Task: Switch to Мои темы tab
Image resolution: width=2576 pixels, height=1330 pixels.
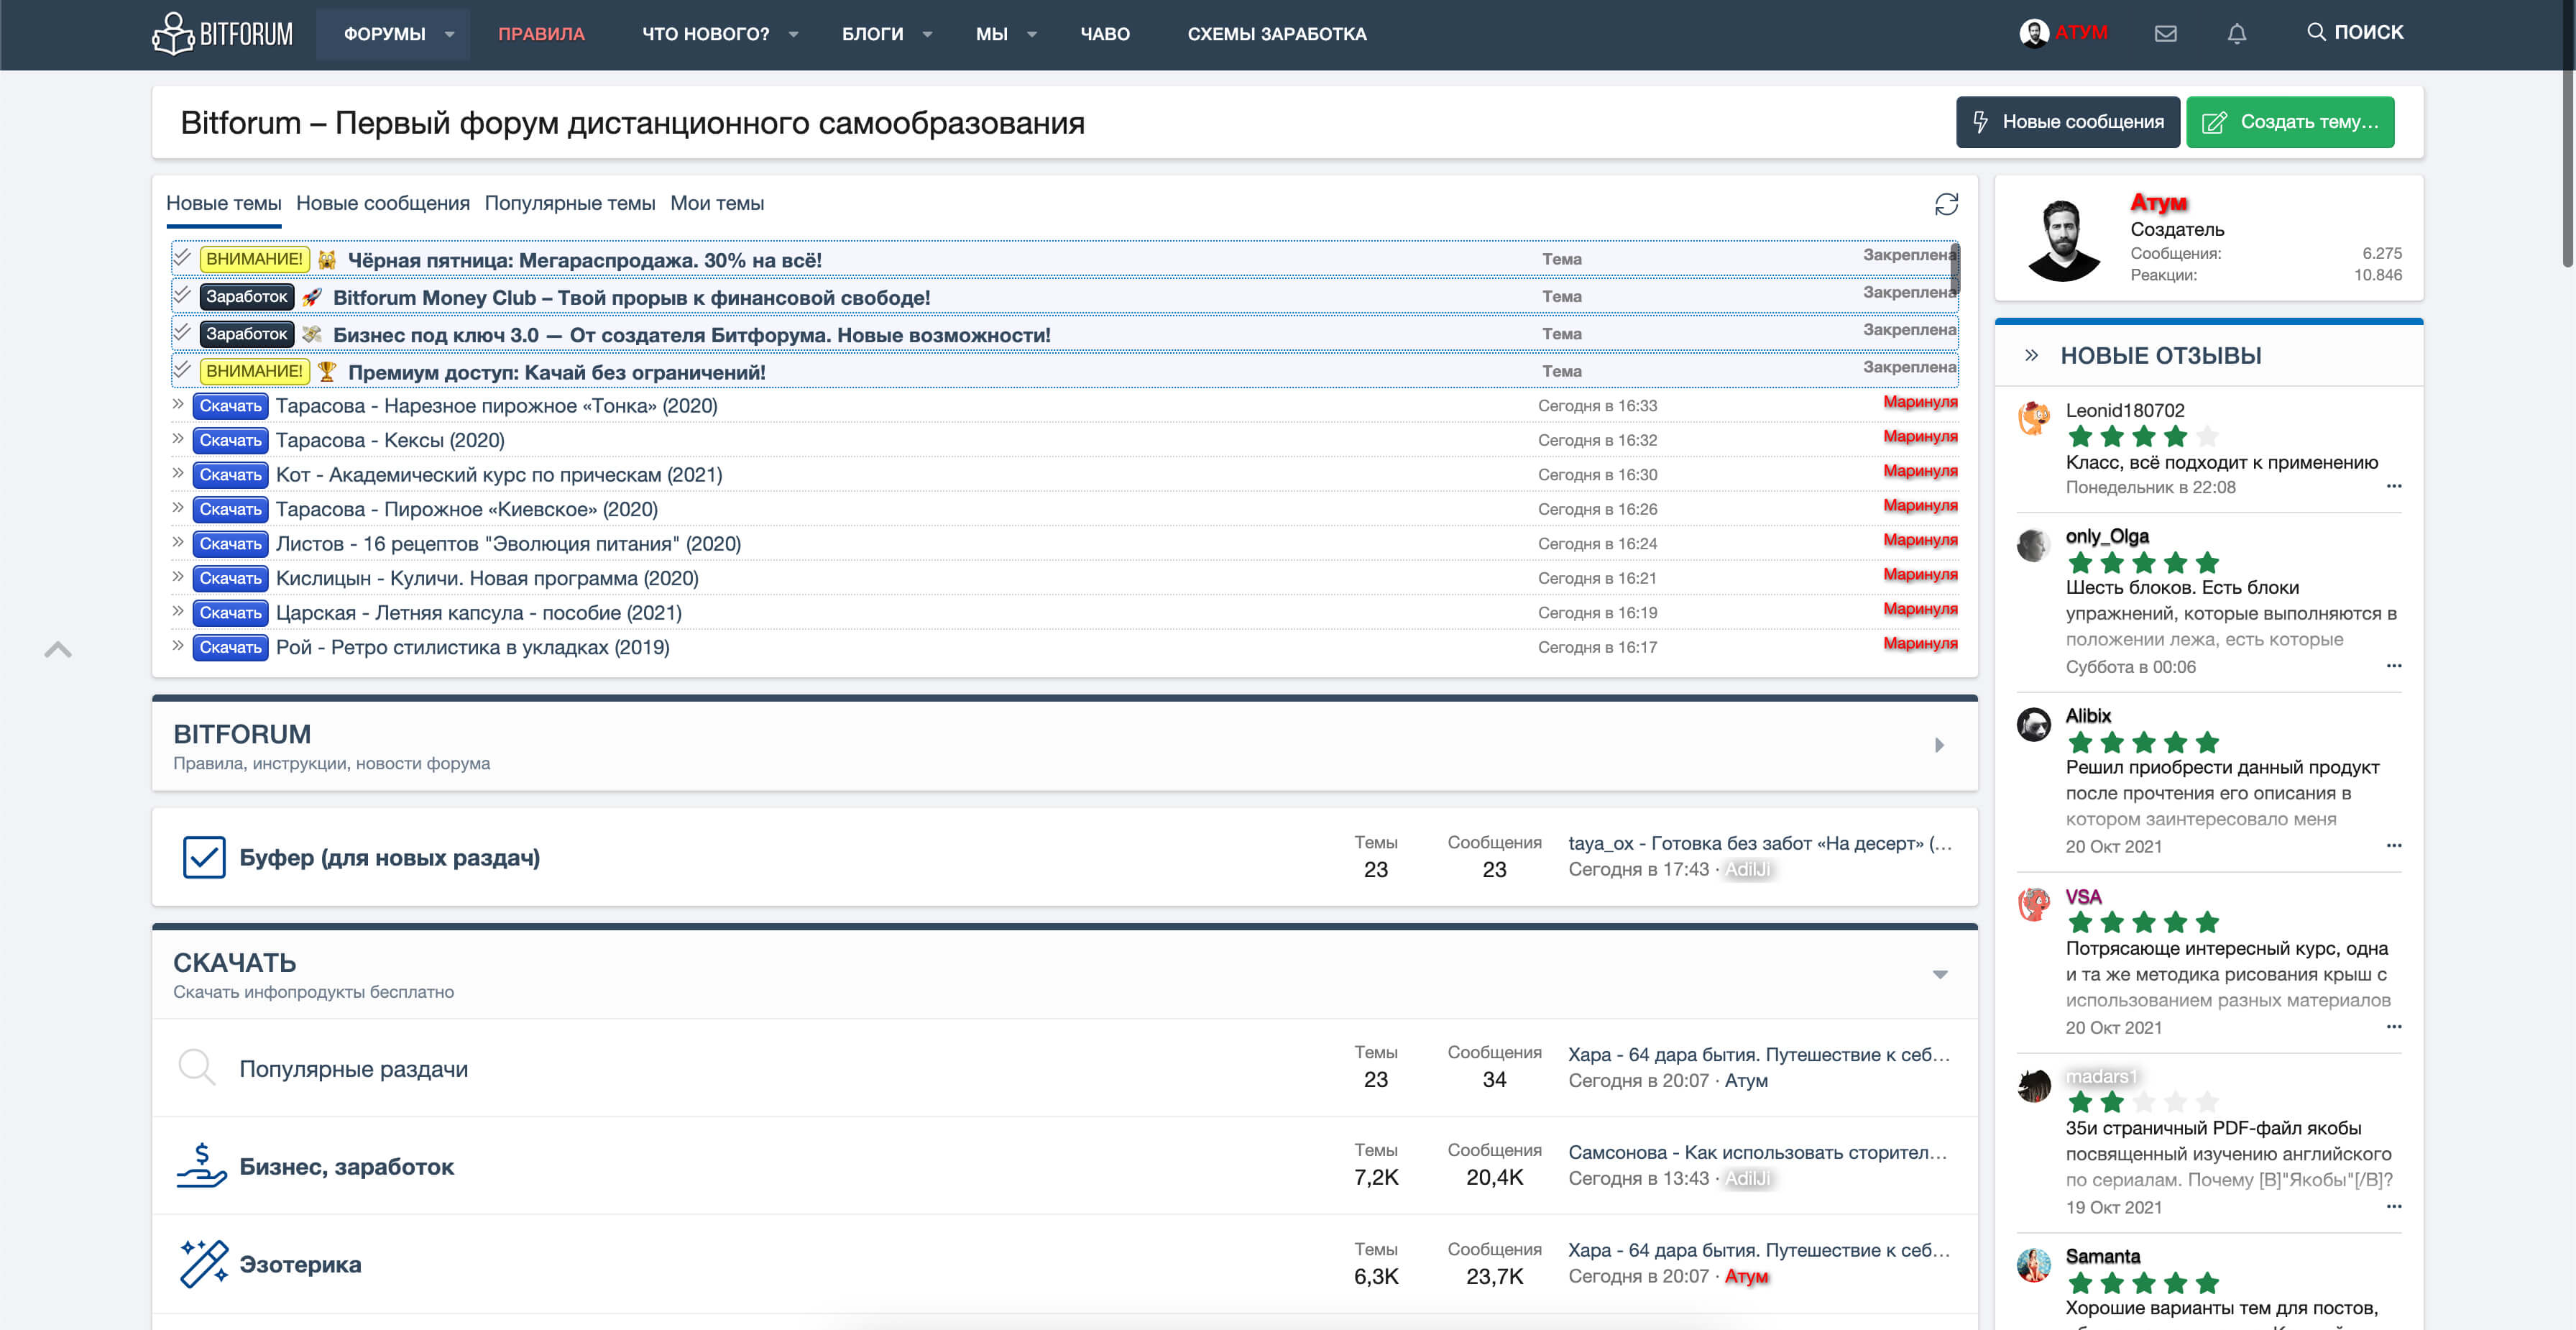Action: [x=717, y=203]
